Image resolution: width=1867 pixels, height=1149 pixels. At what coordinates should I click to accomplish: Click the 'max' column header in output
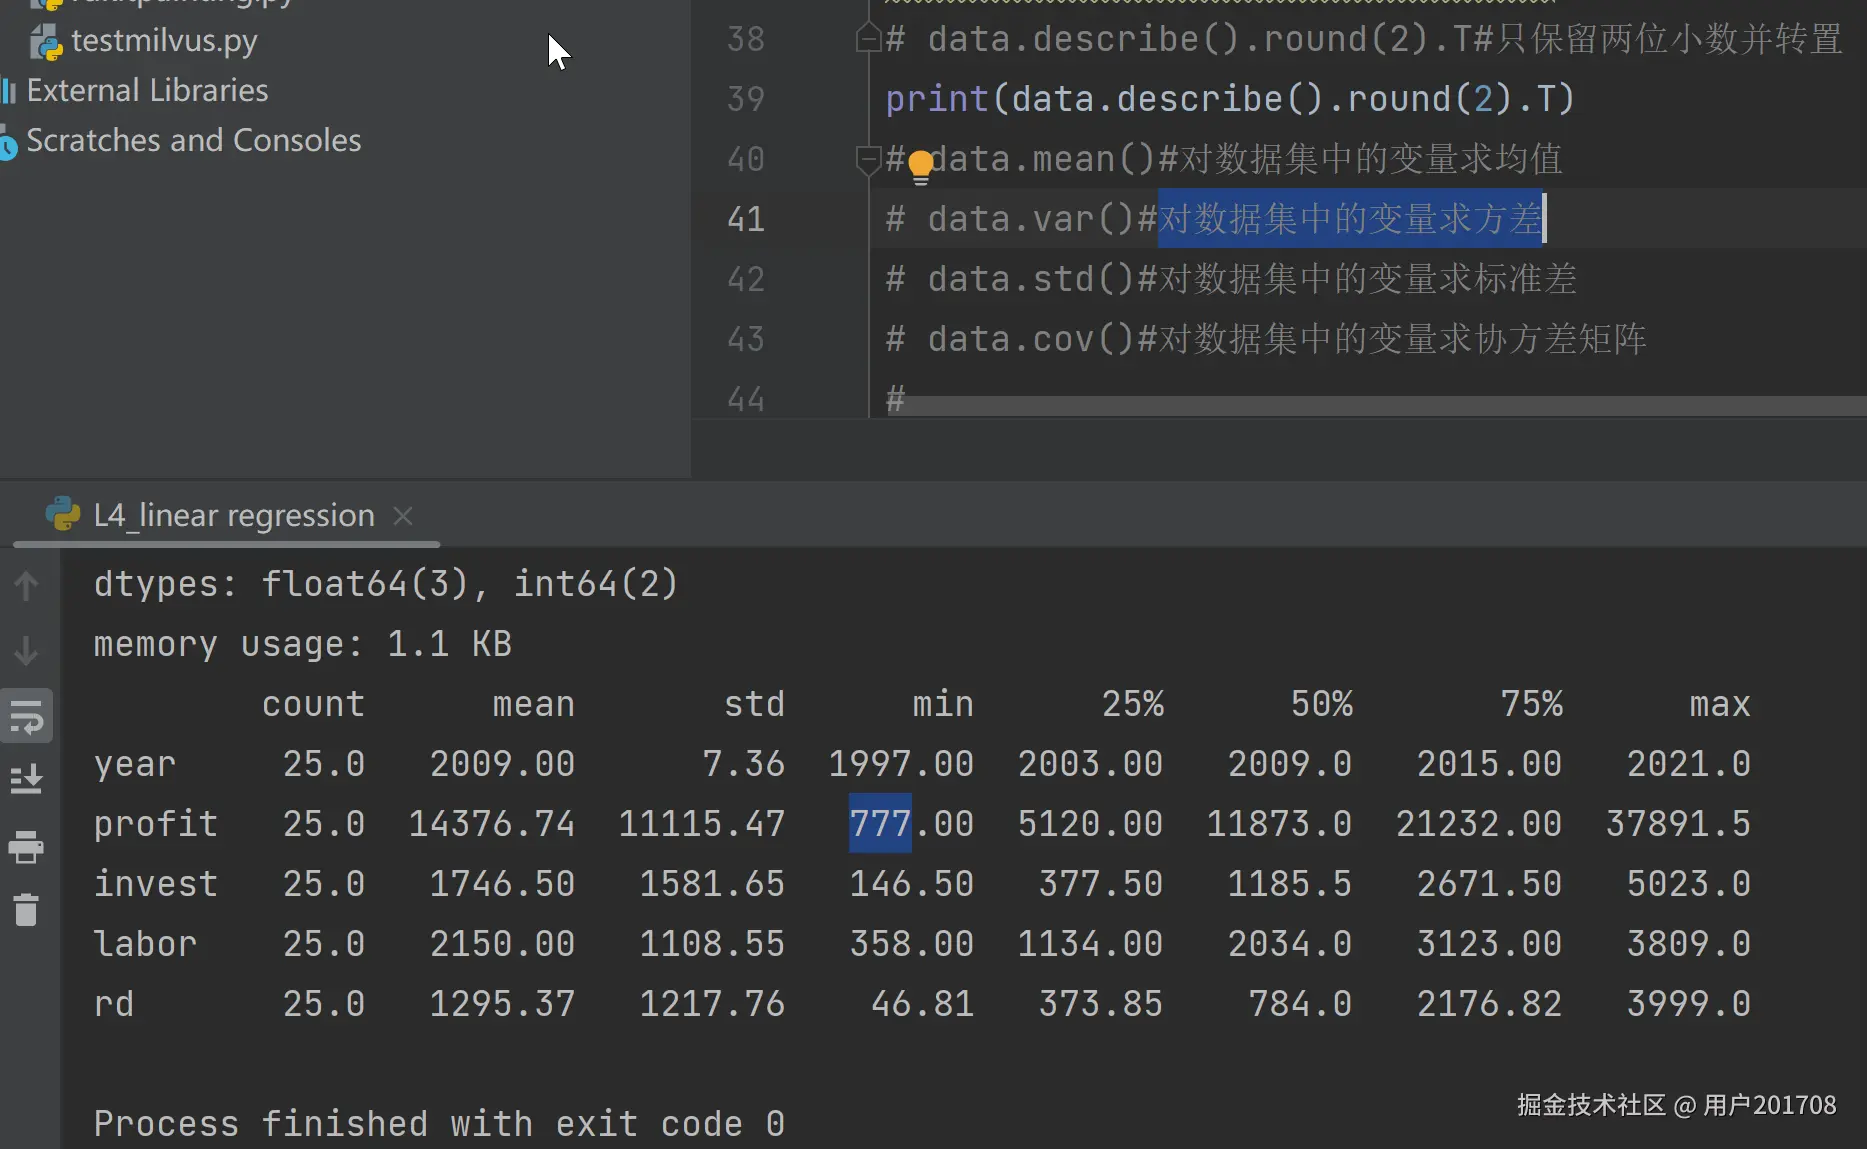(x=1720, y=704)
